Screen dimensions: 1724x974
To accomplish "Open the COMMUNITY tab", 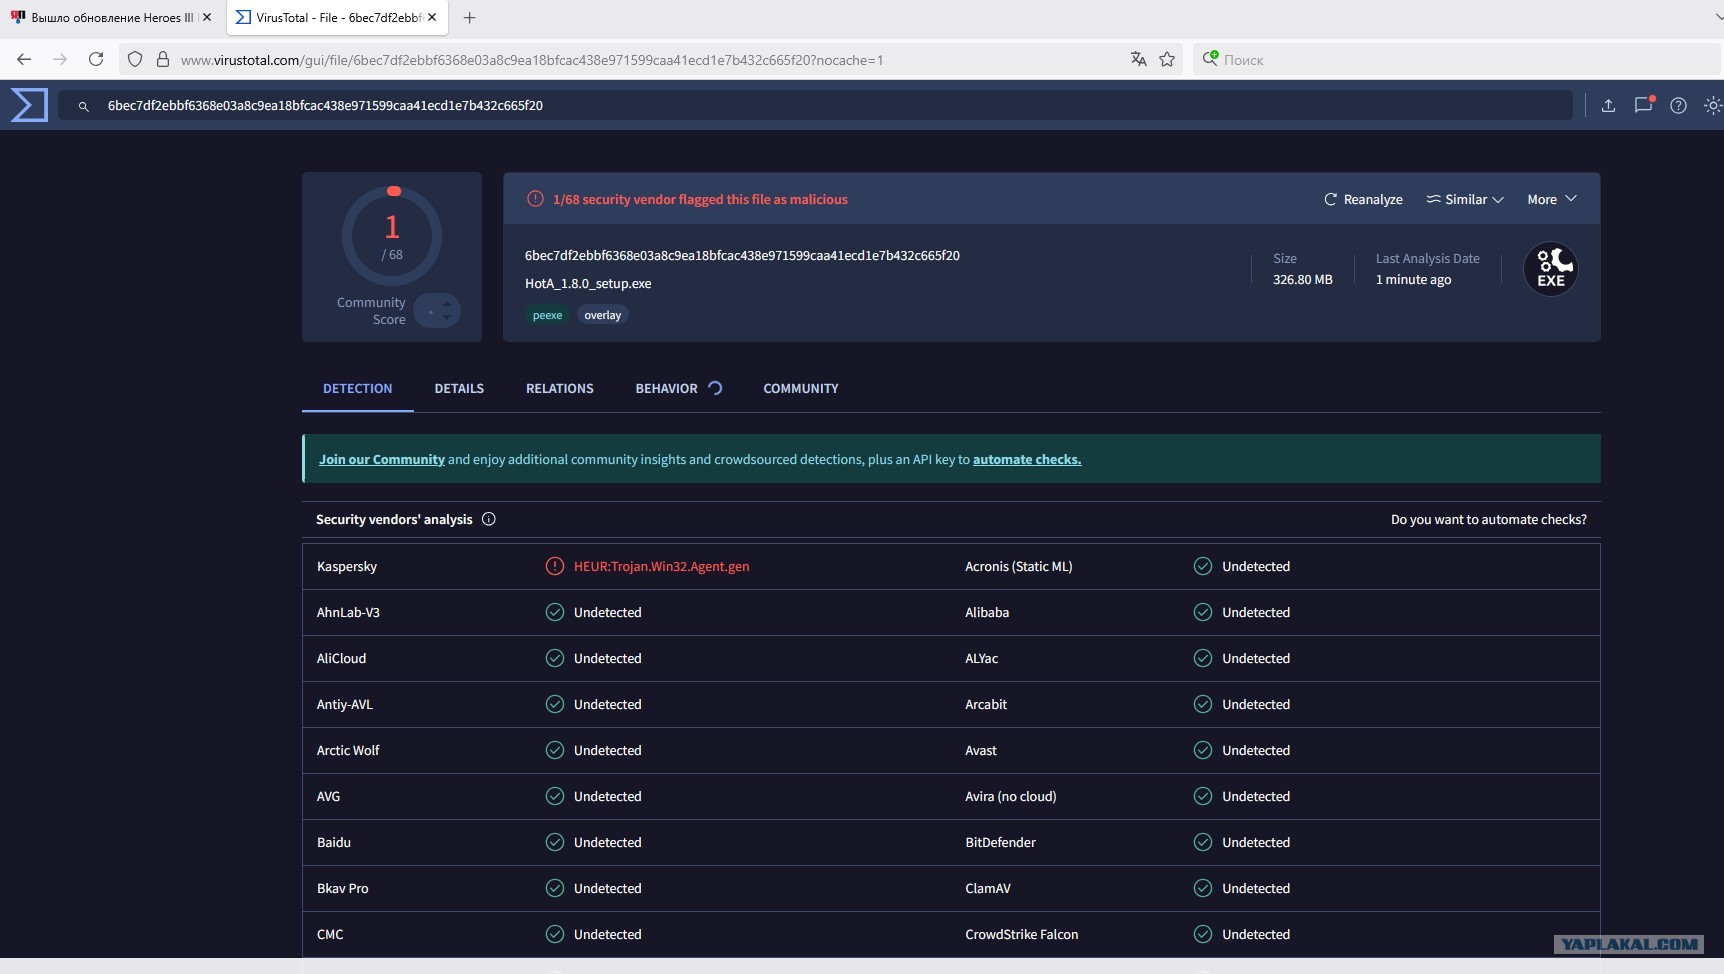I will (801, 388).
